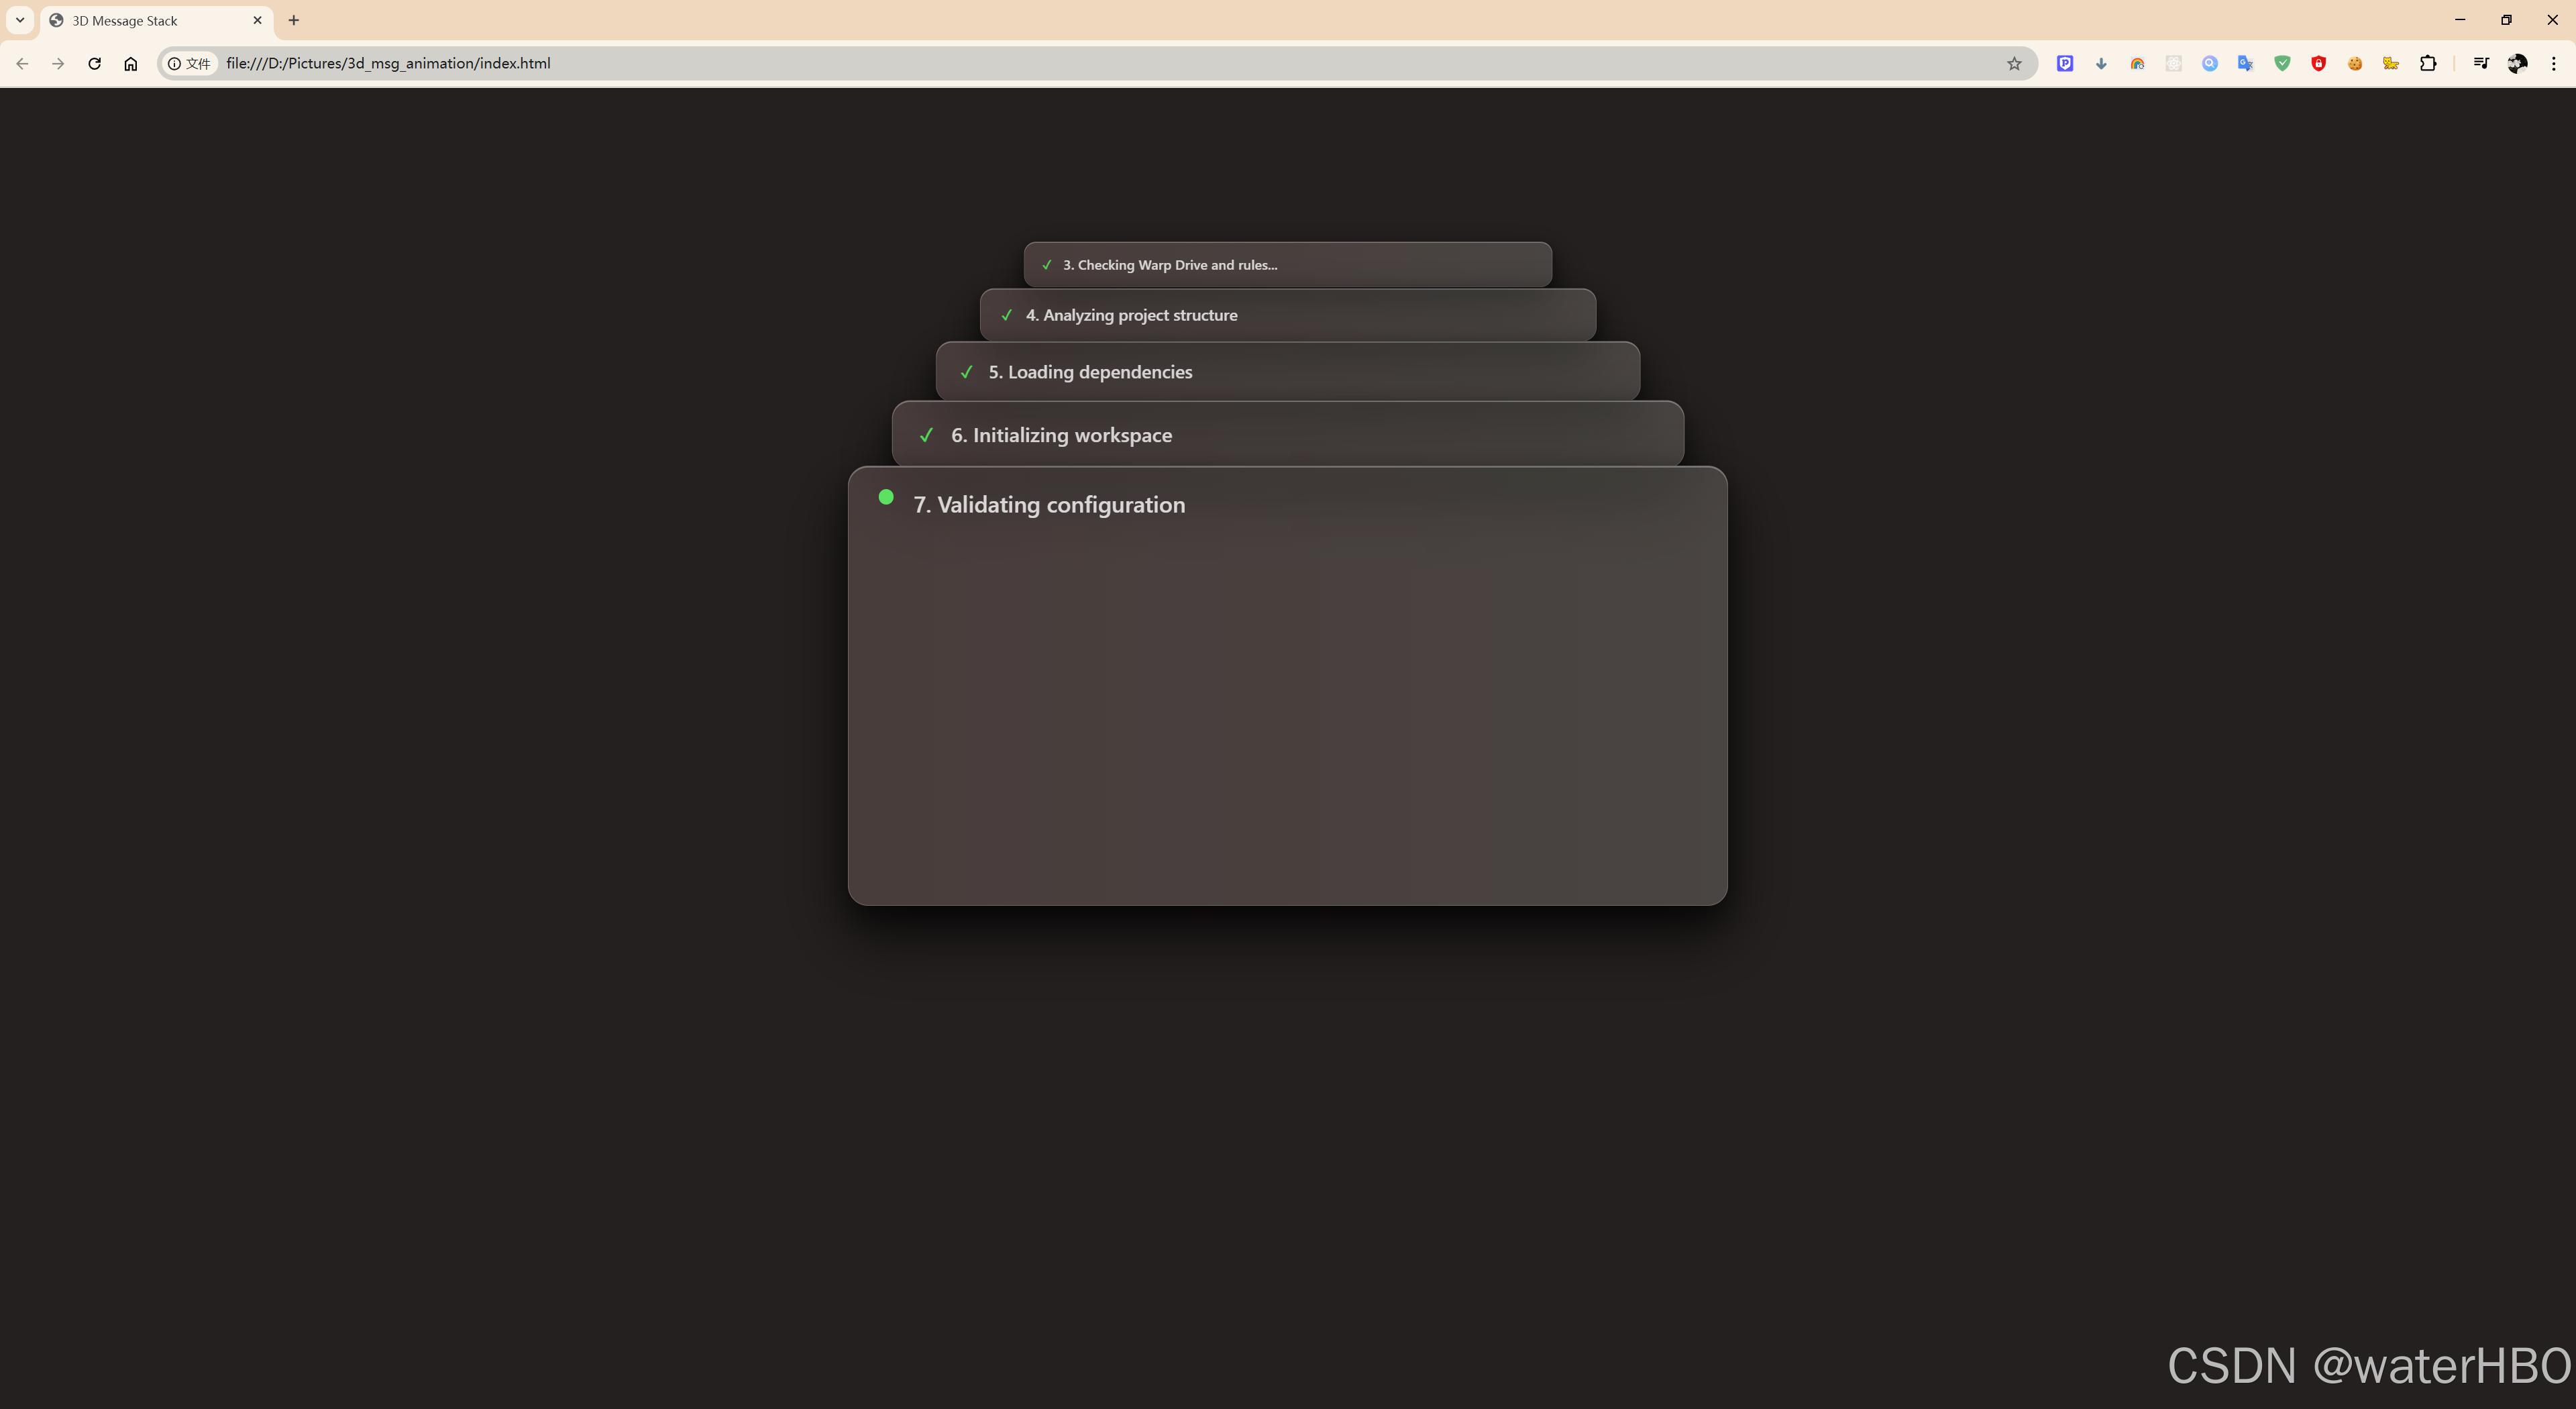Image resolution: width=2576 pixels, height=1409 pixels.
Task: Click the card 3. Checking Warp Drive and rules
Action: (1288, 265)
